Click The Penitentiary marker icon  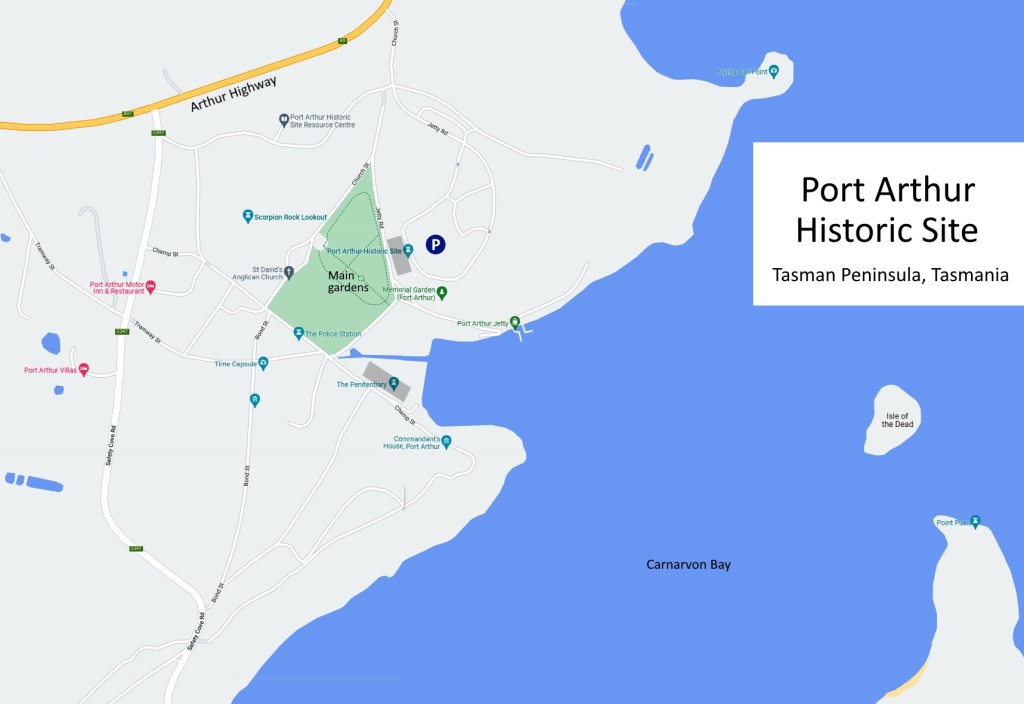[x=394, y=384]
